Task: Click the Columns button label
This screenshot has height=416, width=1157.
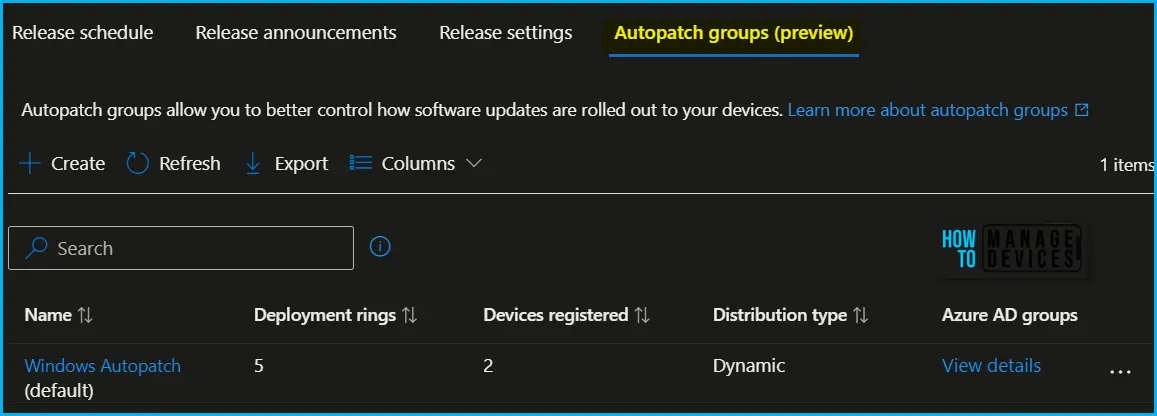Action: [418, 163]
